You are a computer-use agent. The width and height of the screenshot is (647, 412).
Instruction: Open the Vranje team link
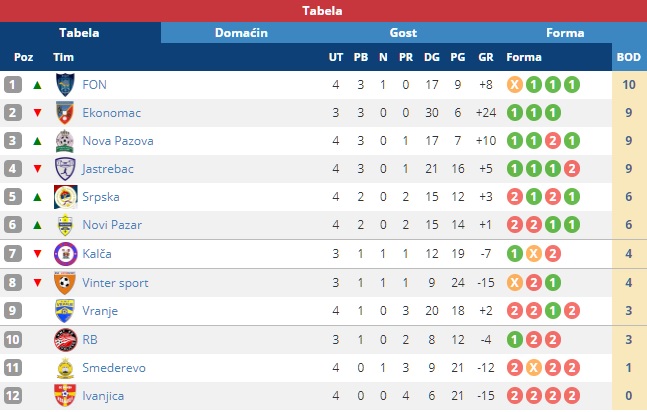click(100, 311)
